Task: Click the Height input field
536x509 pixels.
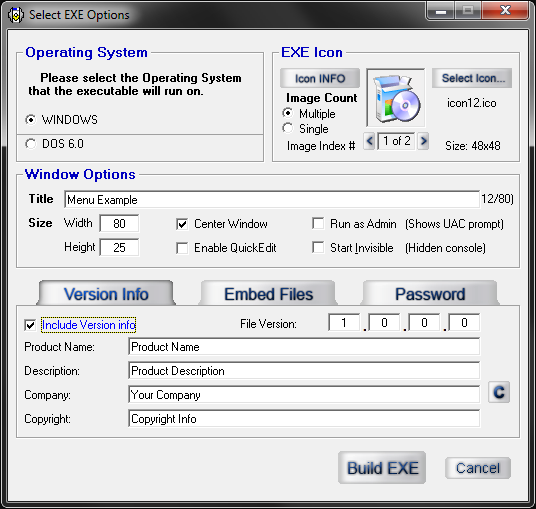Action: click(x=119, y=247)
